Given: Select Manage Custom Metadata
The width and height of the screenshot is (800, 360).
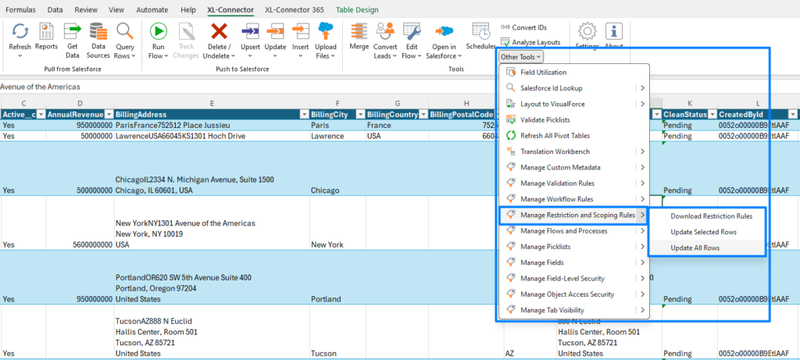Looking at the screenshot, I should point(574,167).
